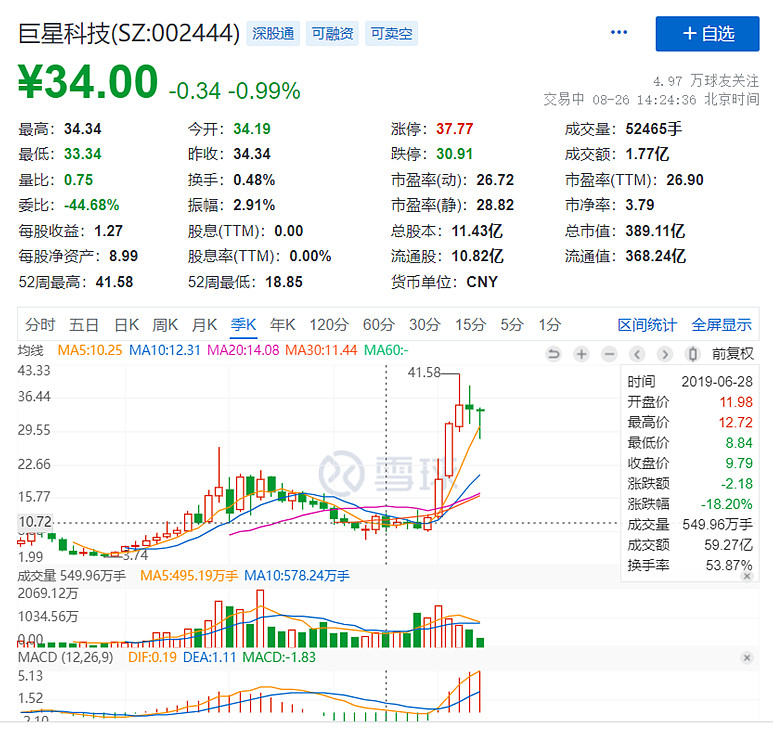Screen dimensions: 773x736
Task: Switch to the 分时 intraday tab
Action: [40, 324]
